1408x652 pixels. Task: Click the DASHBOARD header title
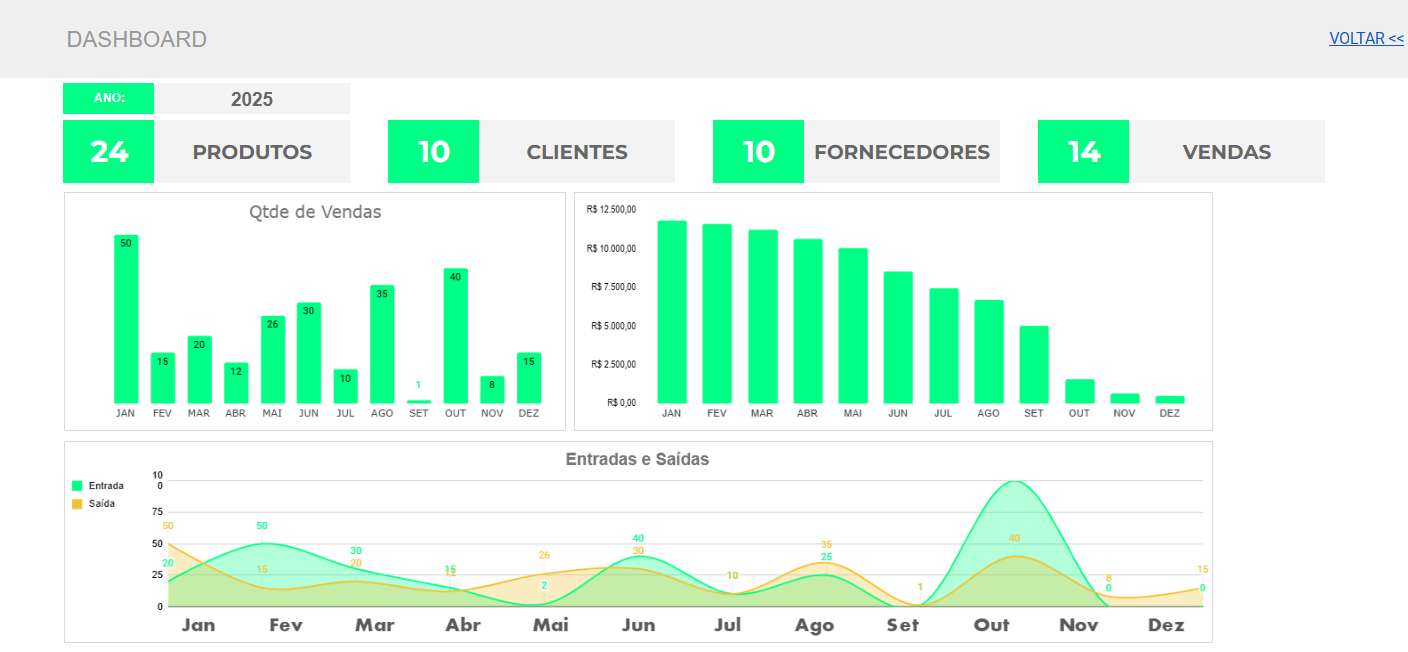tap(137, 39)
